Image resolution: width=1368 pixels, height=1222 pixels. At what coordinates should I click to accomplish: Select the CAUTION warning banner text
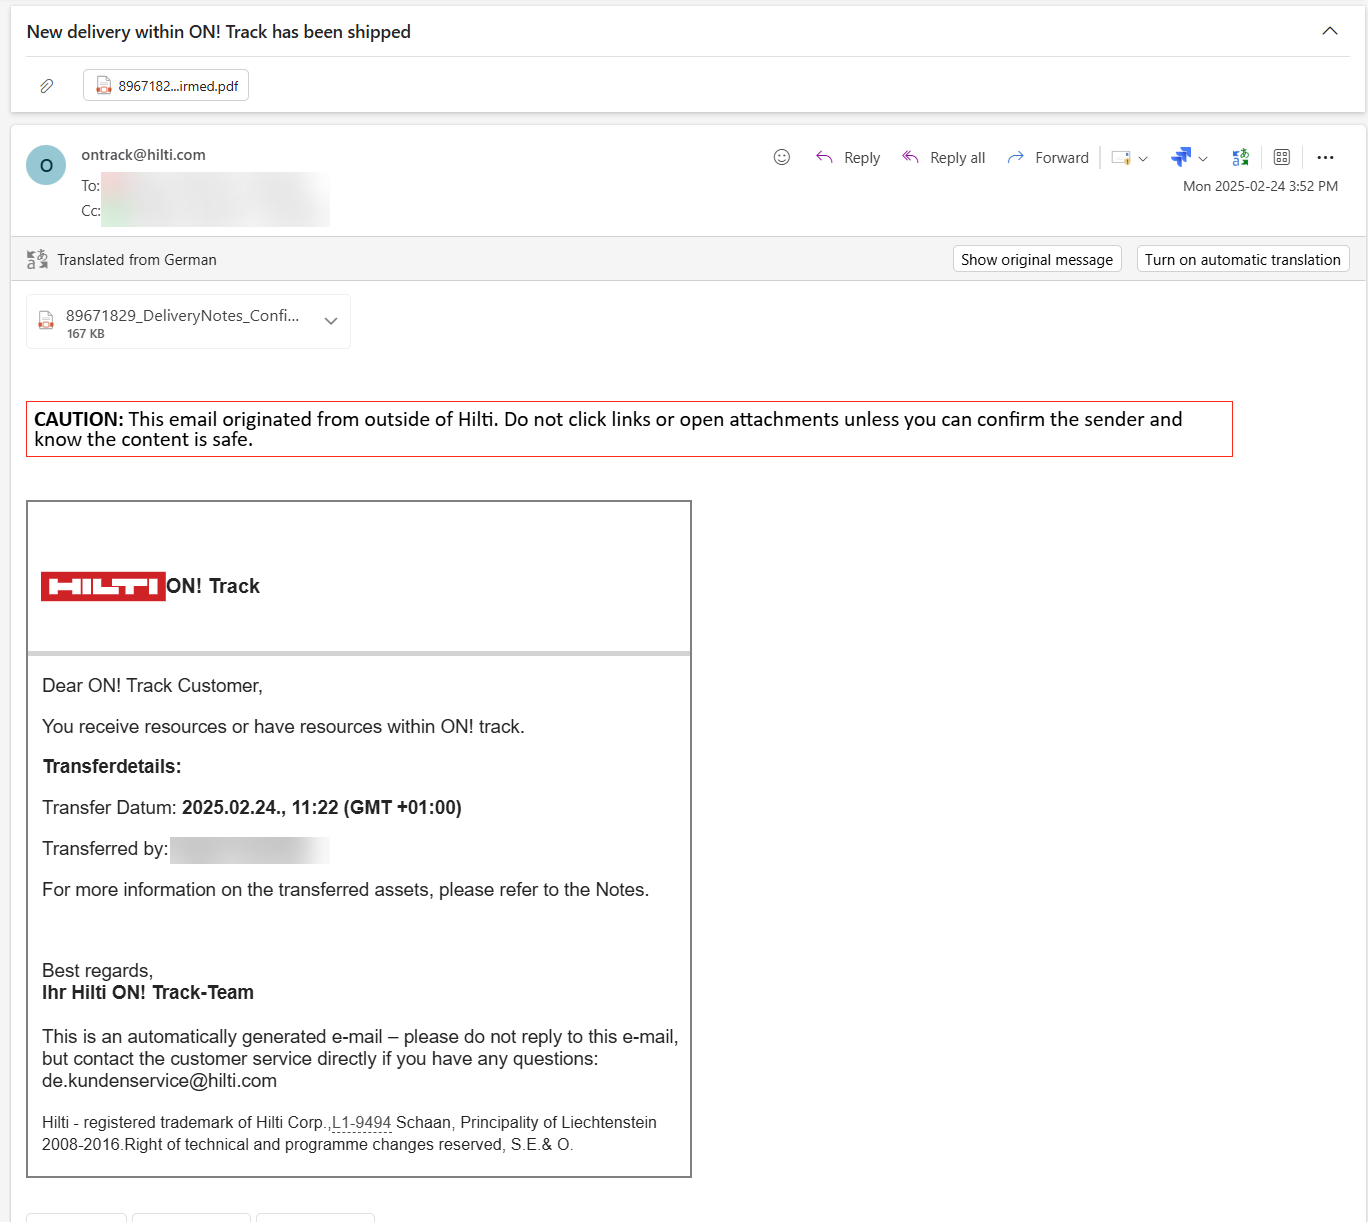[629, 429]
